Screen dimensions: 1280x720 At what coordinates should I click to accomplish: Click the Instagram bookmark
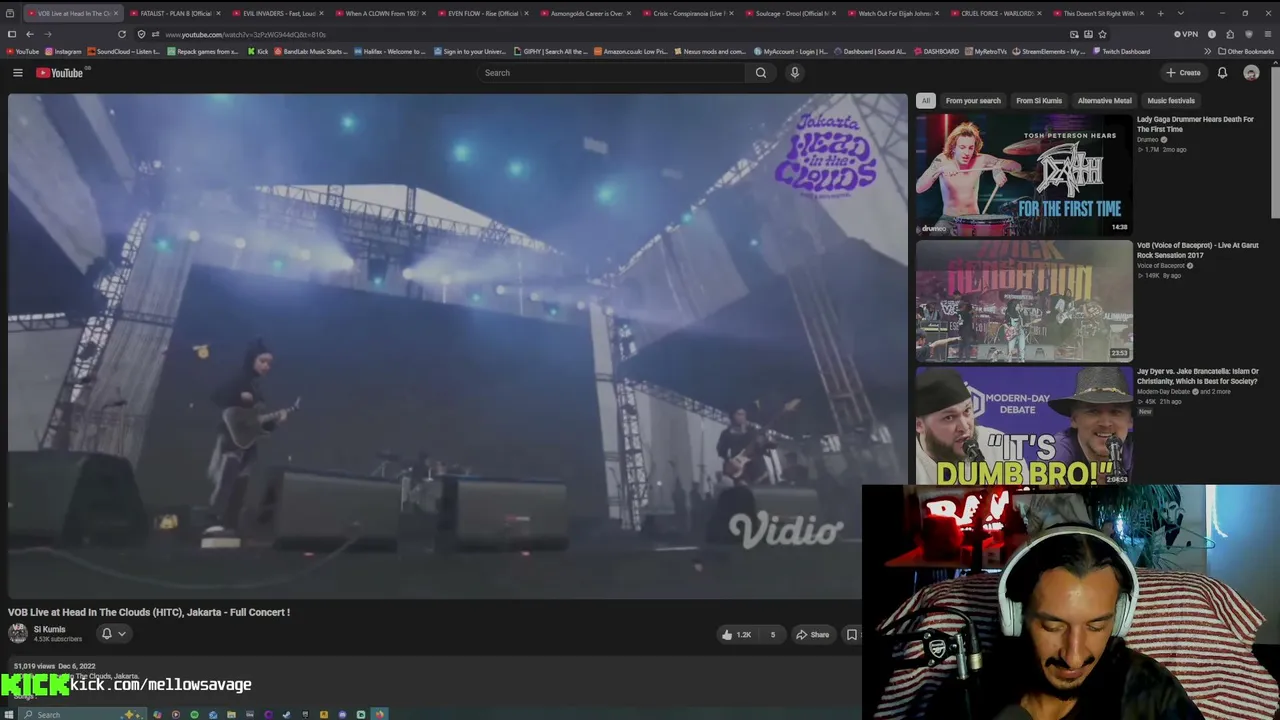coord(63,51)
